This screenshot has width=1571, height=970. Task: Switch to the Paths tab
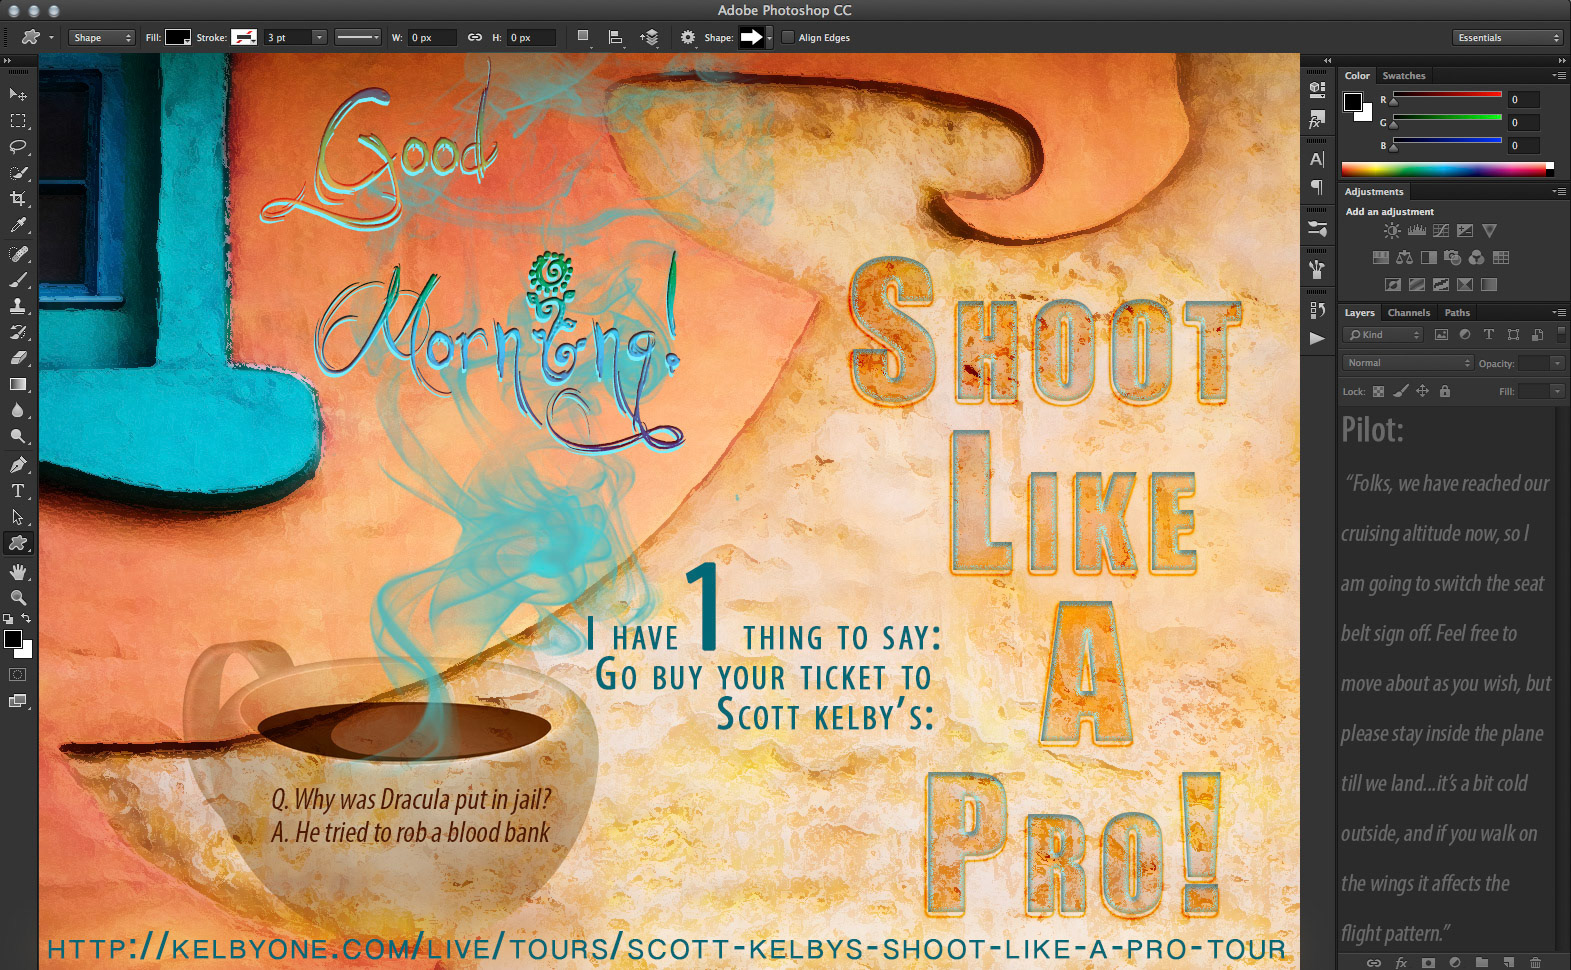[x=1457, y=313]
